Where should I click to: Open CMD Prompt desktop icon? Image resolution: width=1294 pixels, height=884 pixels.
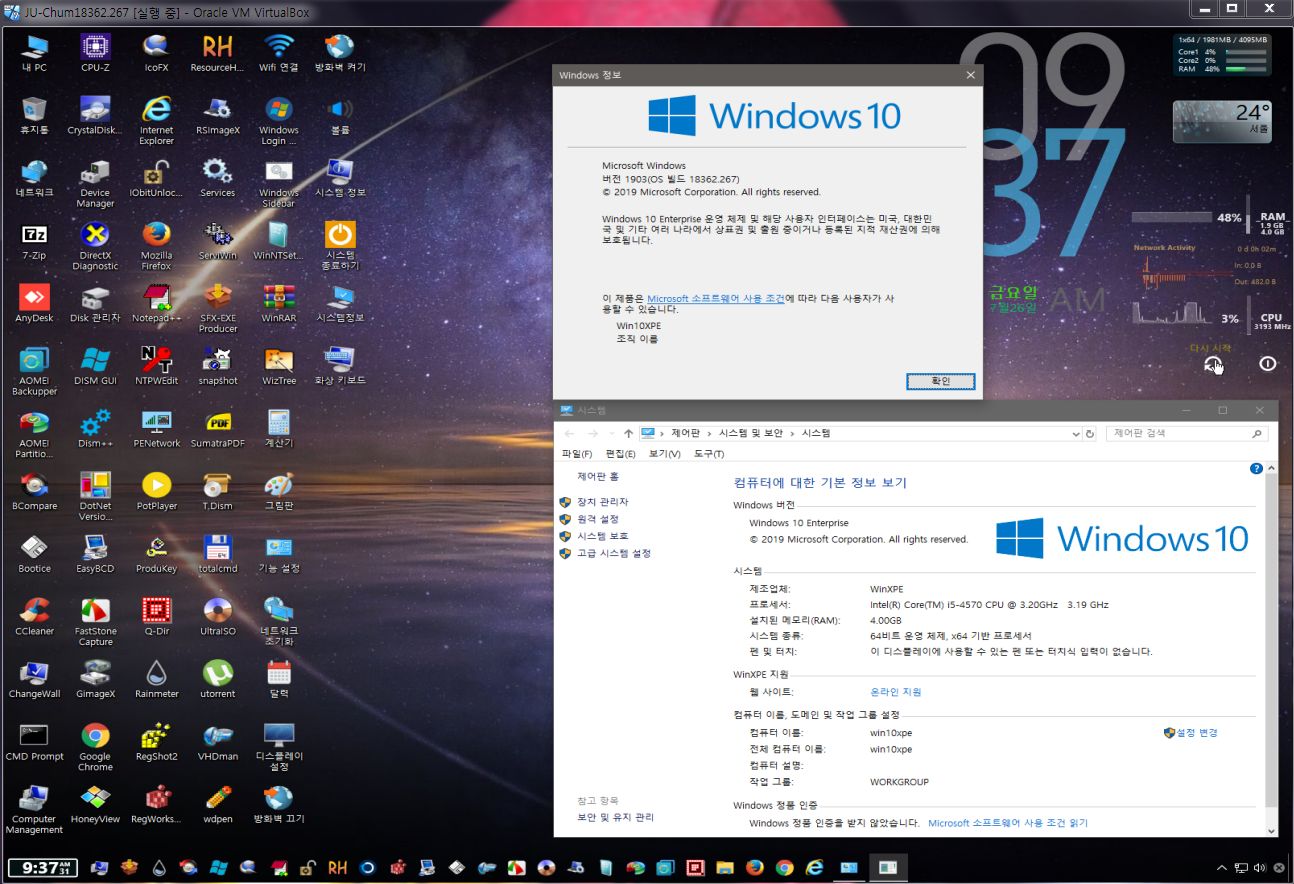click(34, 743)
